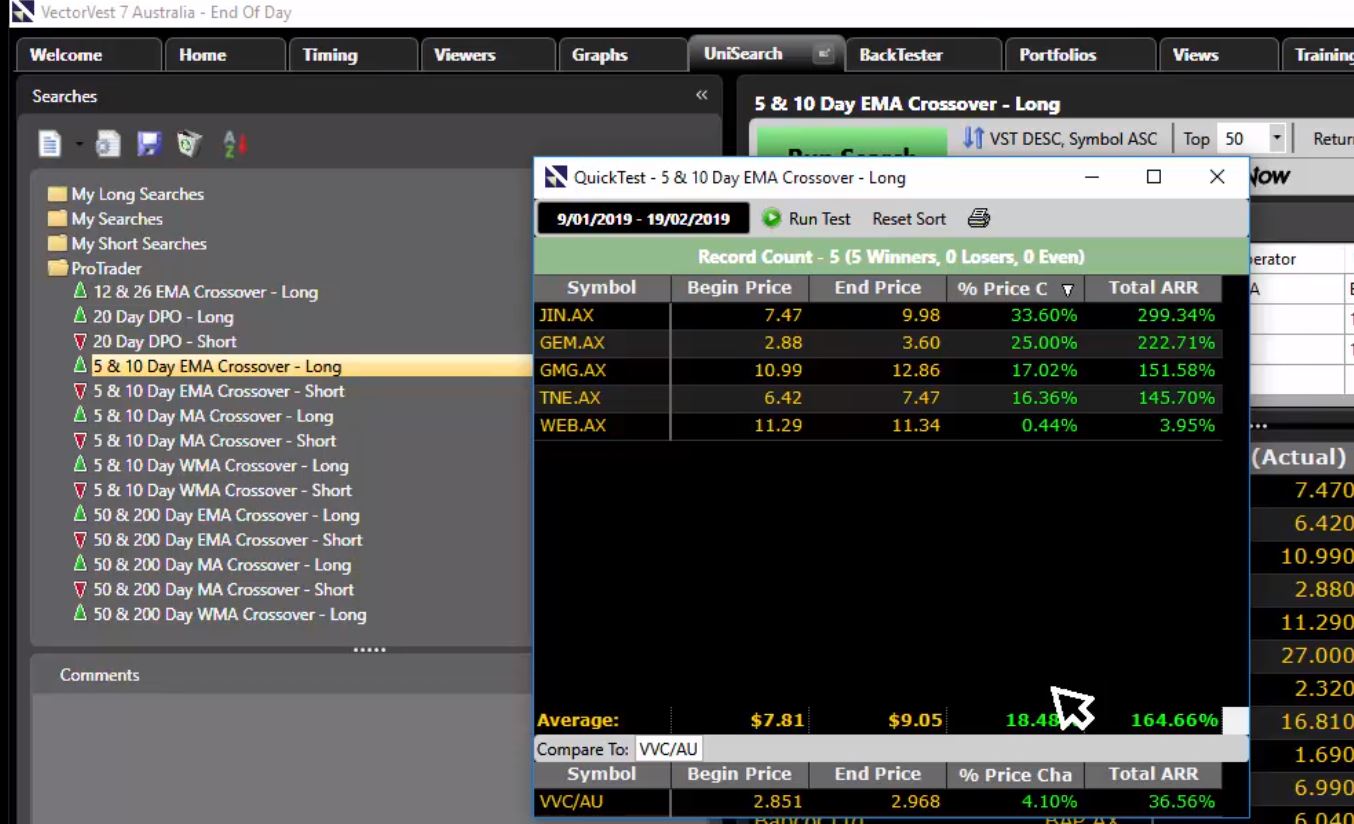Viewport: 1354px width, 824px height.
Task: Click Reset Sort in QuickTest
Action: (x=908, y=218)
